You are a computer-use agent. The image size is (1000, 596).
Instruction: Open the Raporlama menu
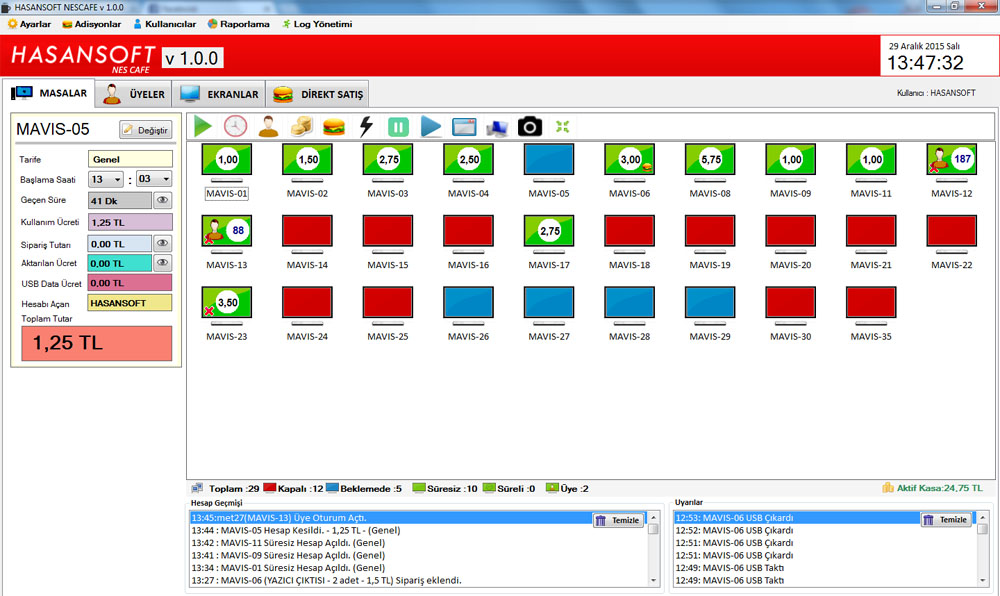point(239,24)
